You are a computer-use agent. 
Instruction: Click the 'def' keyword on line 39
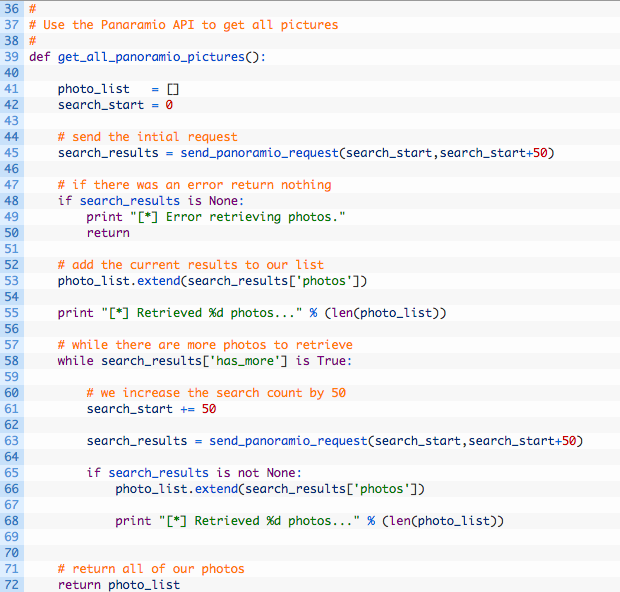40,57
